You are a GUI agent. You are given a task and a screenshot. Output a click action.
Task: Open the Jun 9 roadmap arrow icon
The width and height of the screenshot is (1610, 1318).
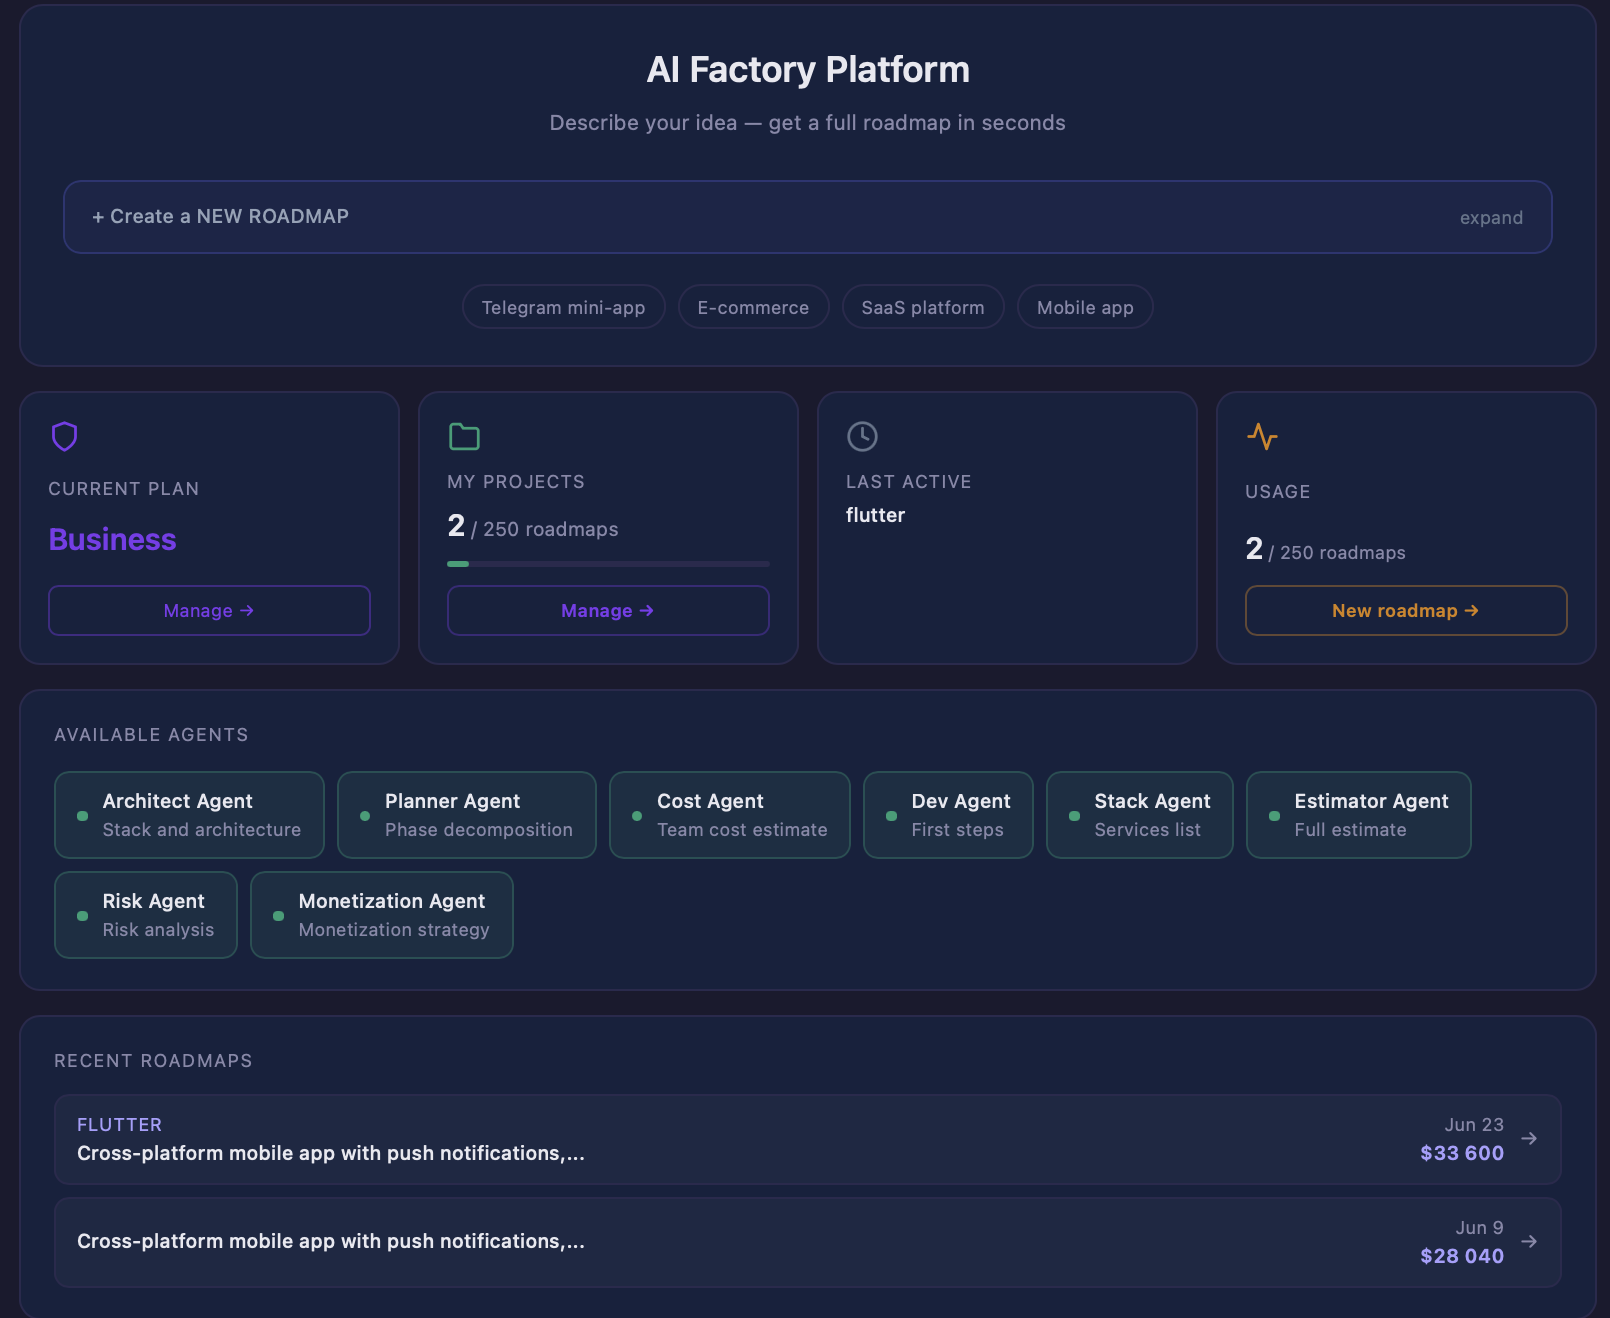(1529, 1241)
